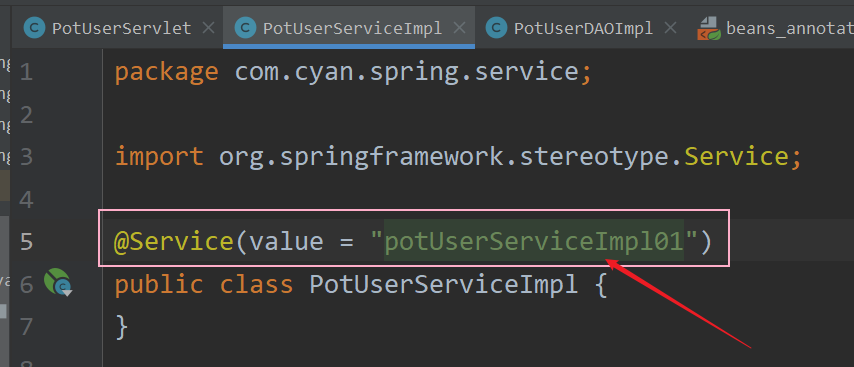The width and height of the screenshot is (854, 367).
Task: Click the Service import on line 3
Action: pyautogui.click(x=736, y=156)
